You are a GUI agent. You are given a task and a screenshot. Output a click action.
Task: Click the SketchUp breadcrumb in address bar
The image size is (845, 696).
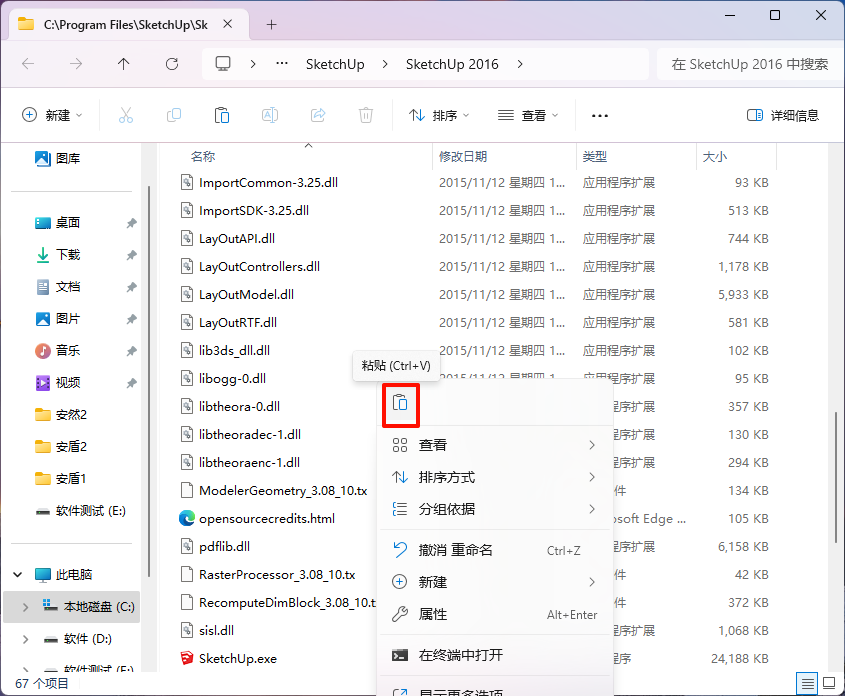pos(335,64)
